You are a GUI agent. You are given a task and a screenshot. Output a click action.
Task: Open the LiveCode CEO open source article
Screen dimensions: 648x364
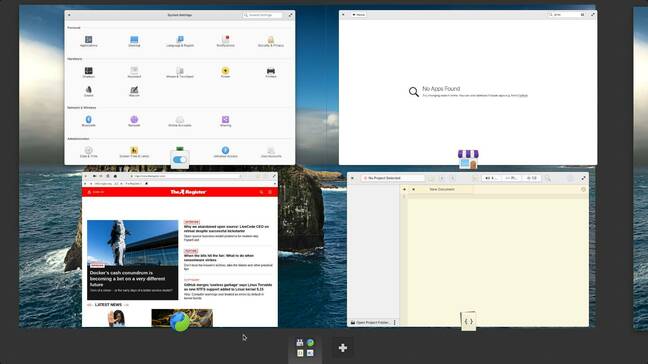click(226, 229)
